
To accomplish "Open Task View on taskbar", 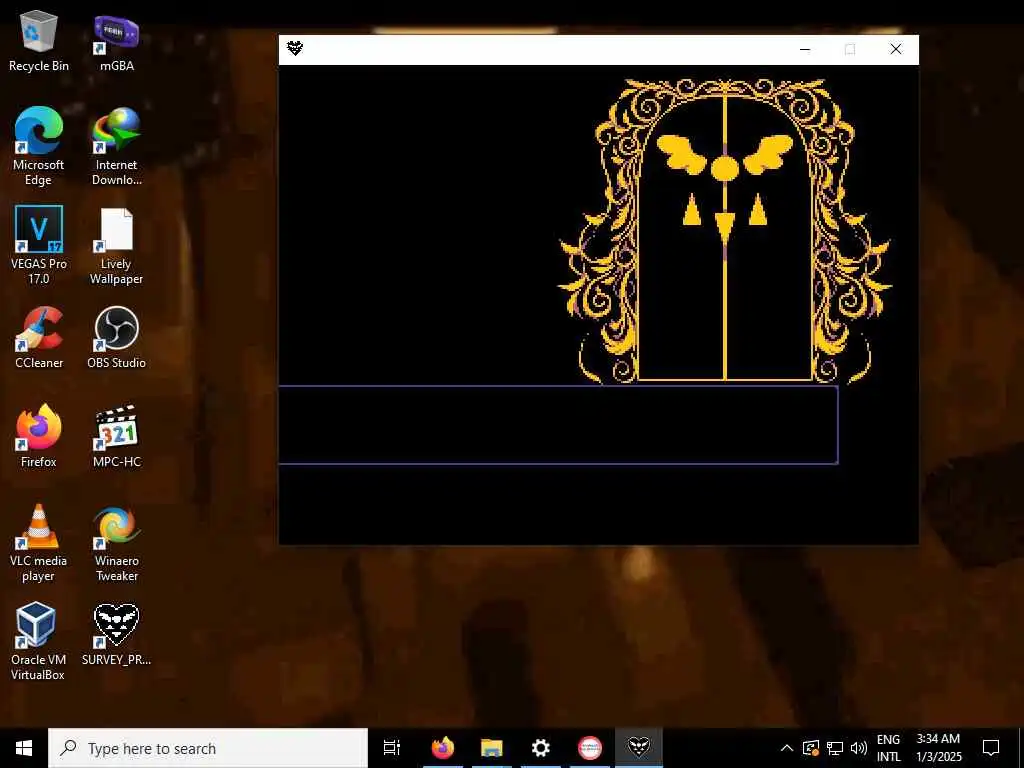I will coord(392,748).
